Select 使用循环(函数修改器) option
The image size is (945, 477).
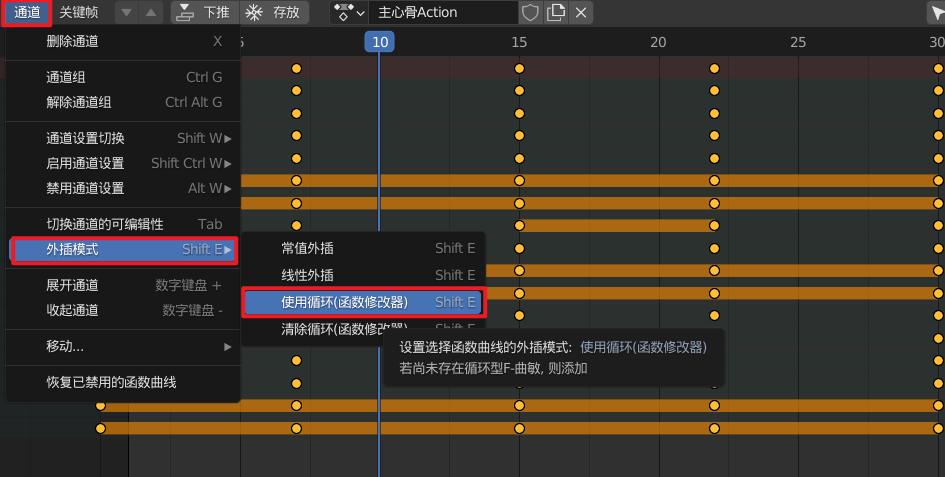(x=364, y=302)
